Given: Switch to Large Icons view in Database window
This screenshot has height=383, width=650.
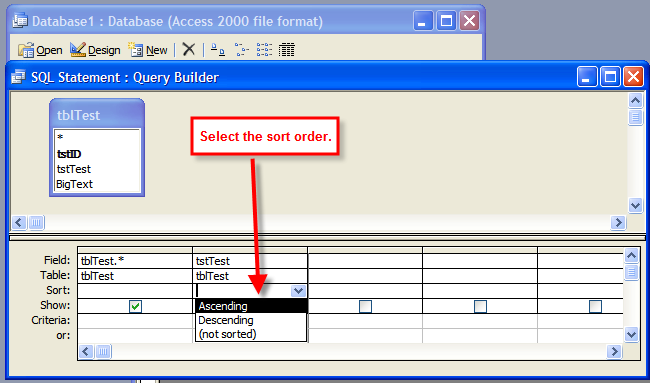Looking at the screenshot, I should click(218, 50).
